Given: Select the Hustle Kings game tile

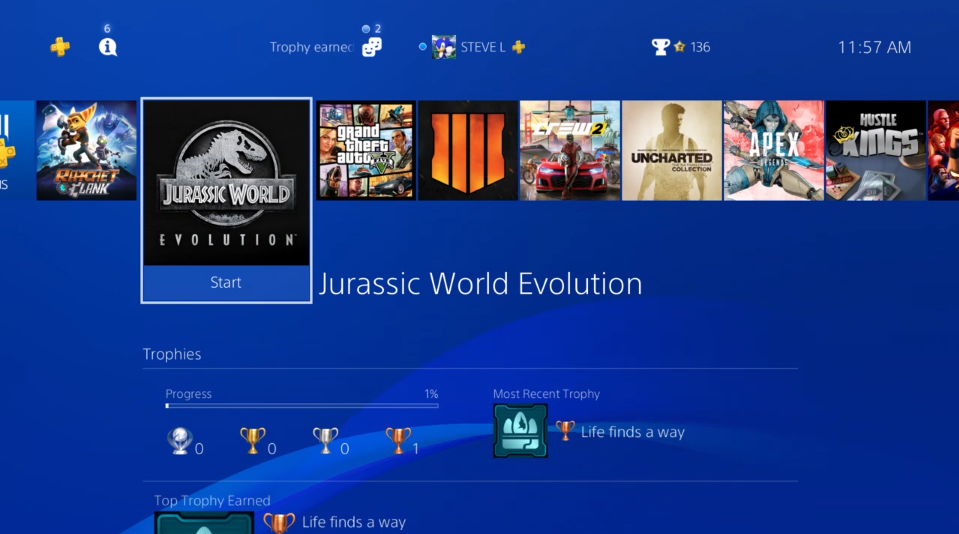Looking at the screenshot, I should [876, 150].
